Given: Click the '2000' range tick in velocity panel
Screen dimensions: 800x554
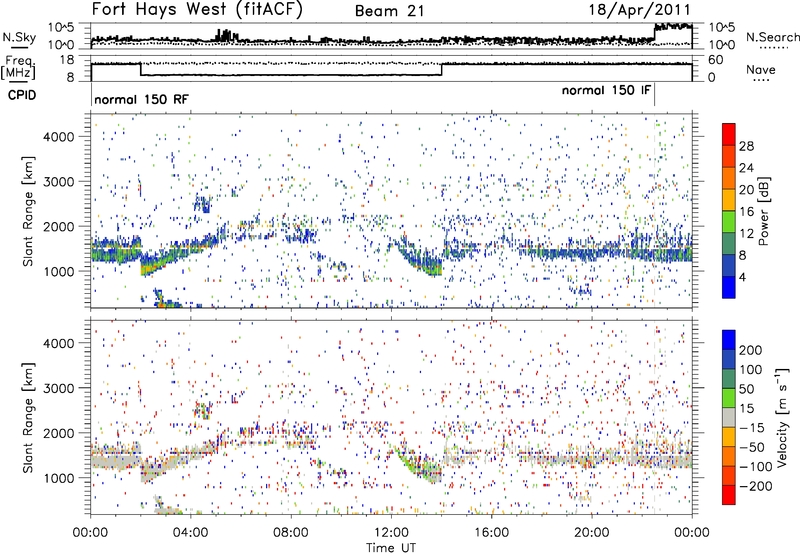Looking at the screenshot, I should pyautogui.click(x=59, y=433).
